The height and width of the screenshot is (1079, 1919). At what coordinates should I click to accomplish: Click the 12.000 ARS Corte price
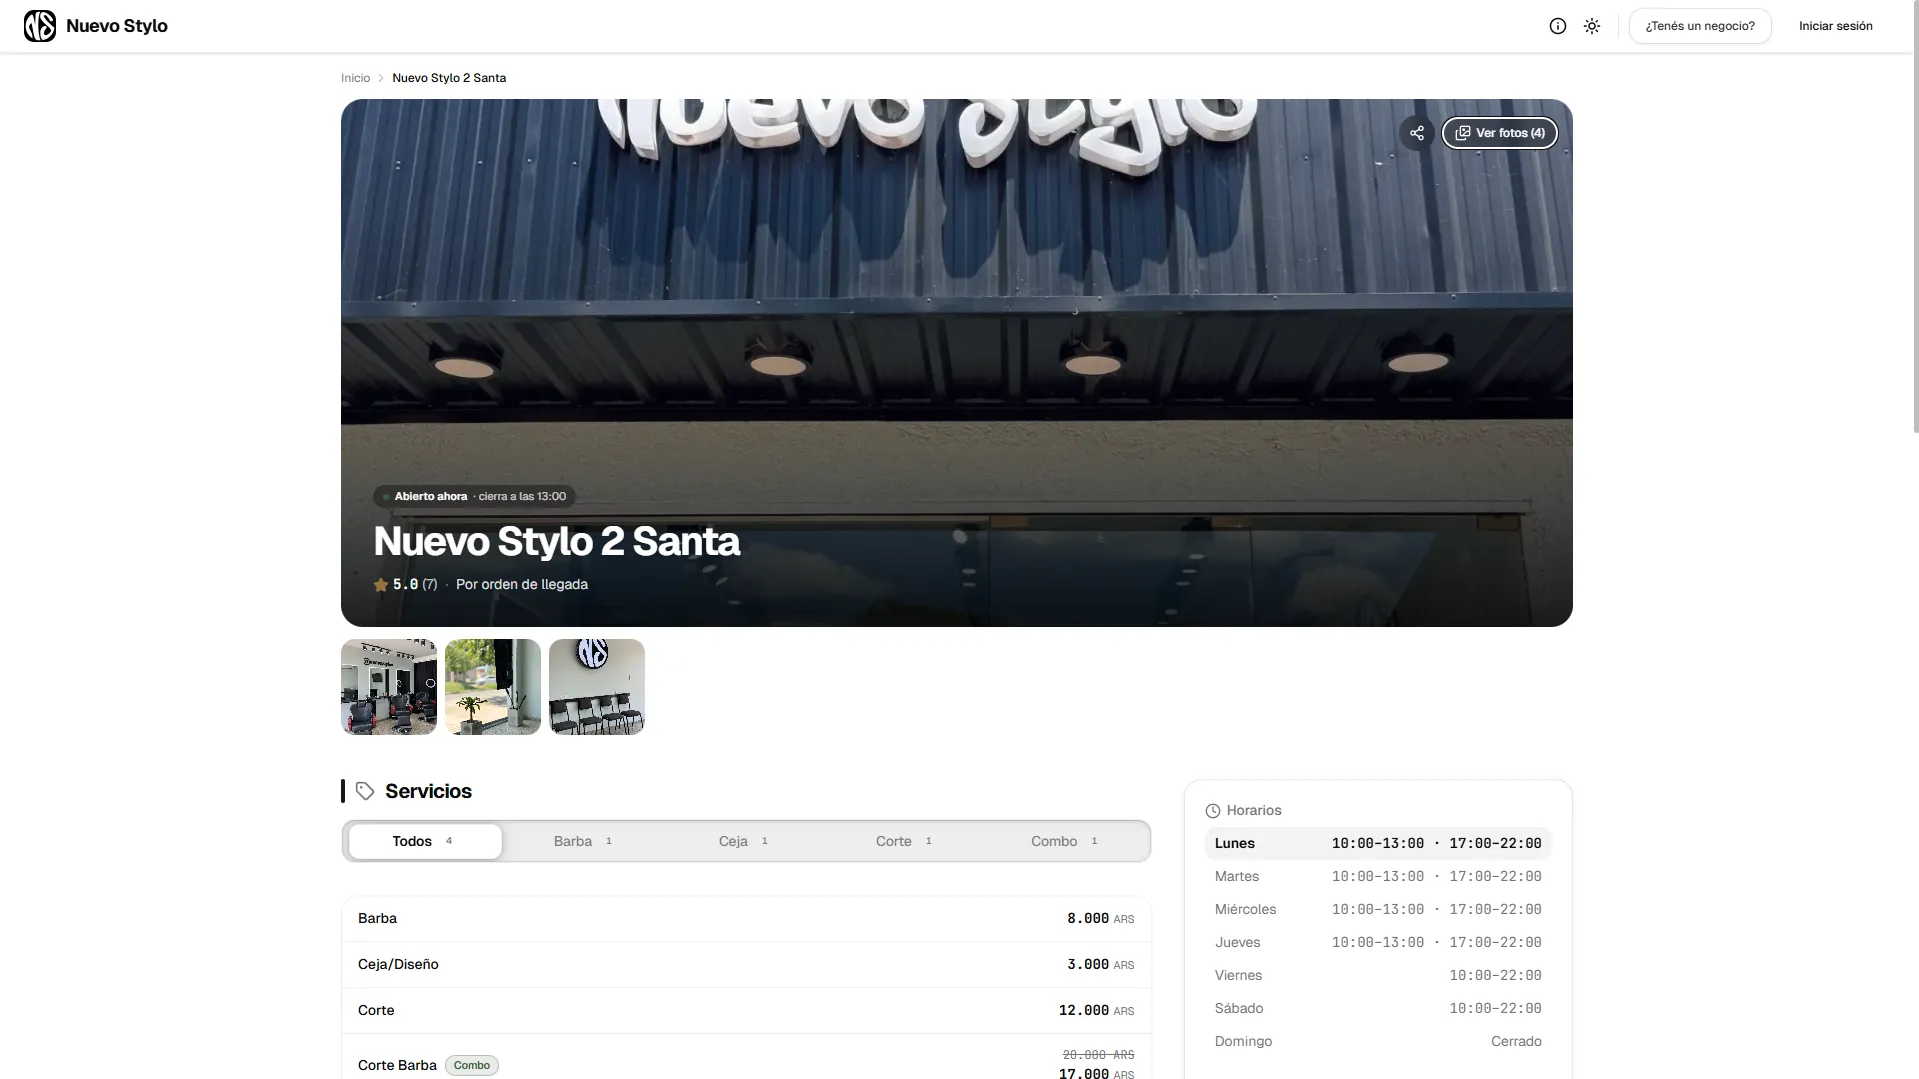pyautogui.click(x=1096, y=1010)
